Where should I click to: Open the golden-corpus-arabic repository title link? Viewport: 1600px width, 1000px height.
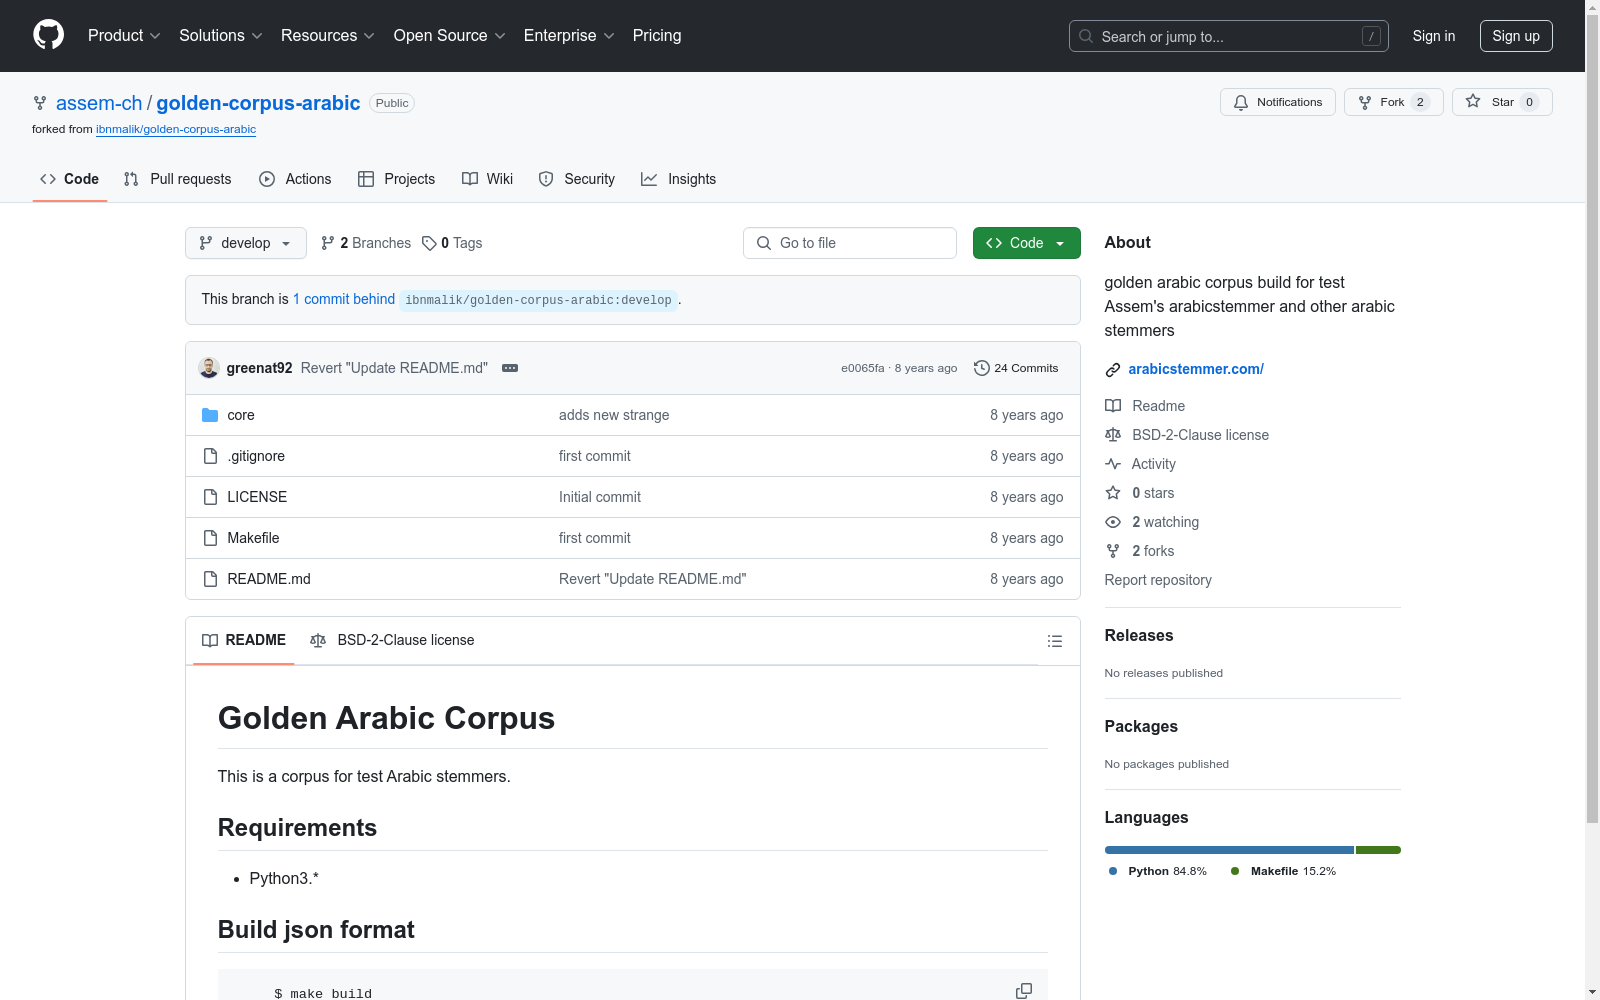pyautogui.click(x=258, y=103)
